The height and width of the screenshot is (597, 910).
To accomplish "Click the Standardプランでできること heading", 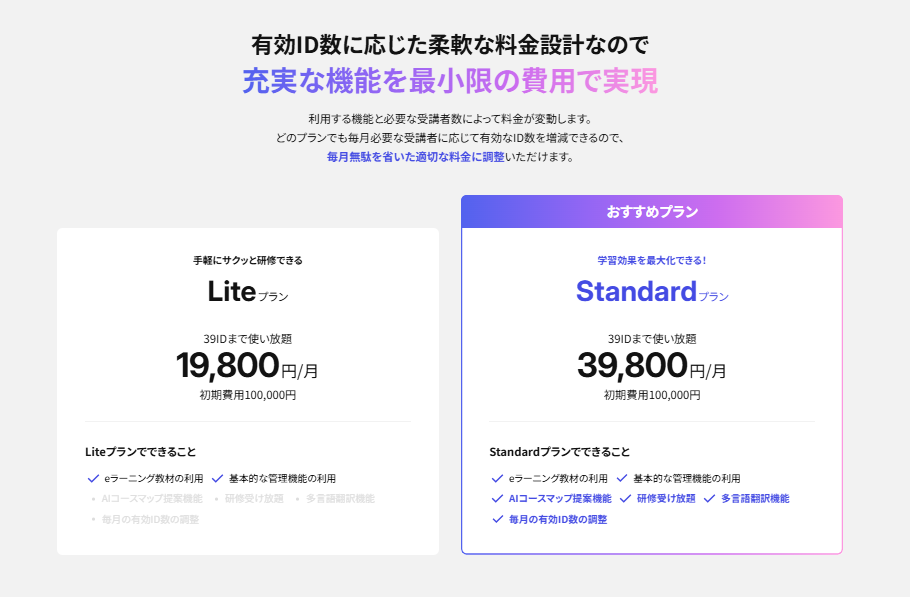I will tap(559, 452).
